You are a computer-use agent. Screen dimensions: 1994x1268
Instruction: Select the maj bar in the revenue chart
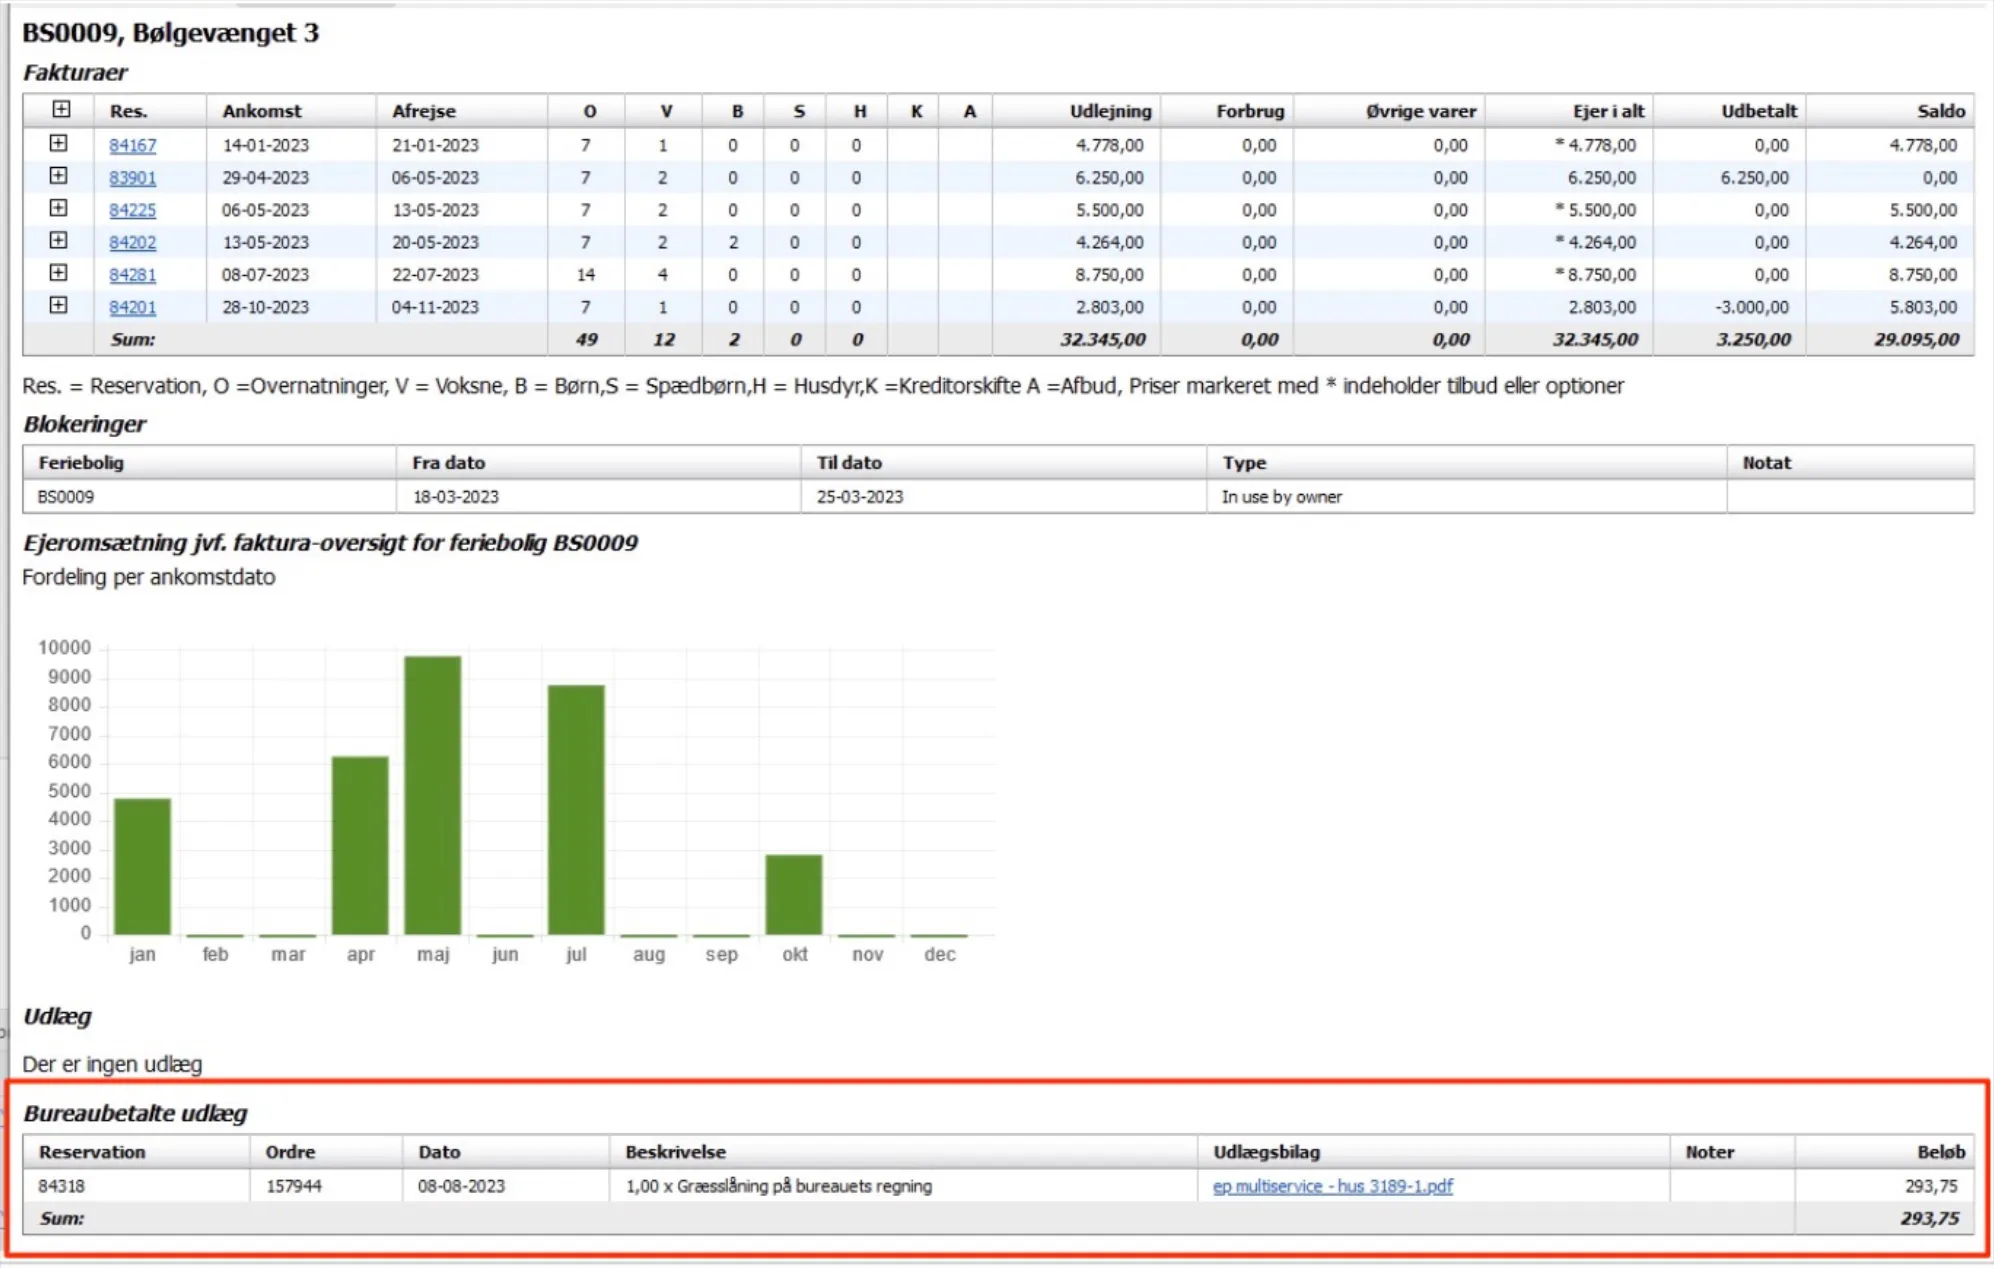[x=432, y=790]
